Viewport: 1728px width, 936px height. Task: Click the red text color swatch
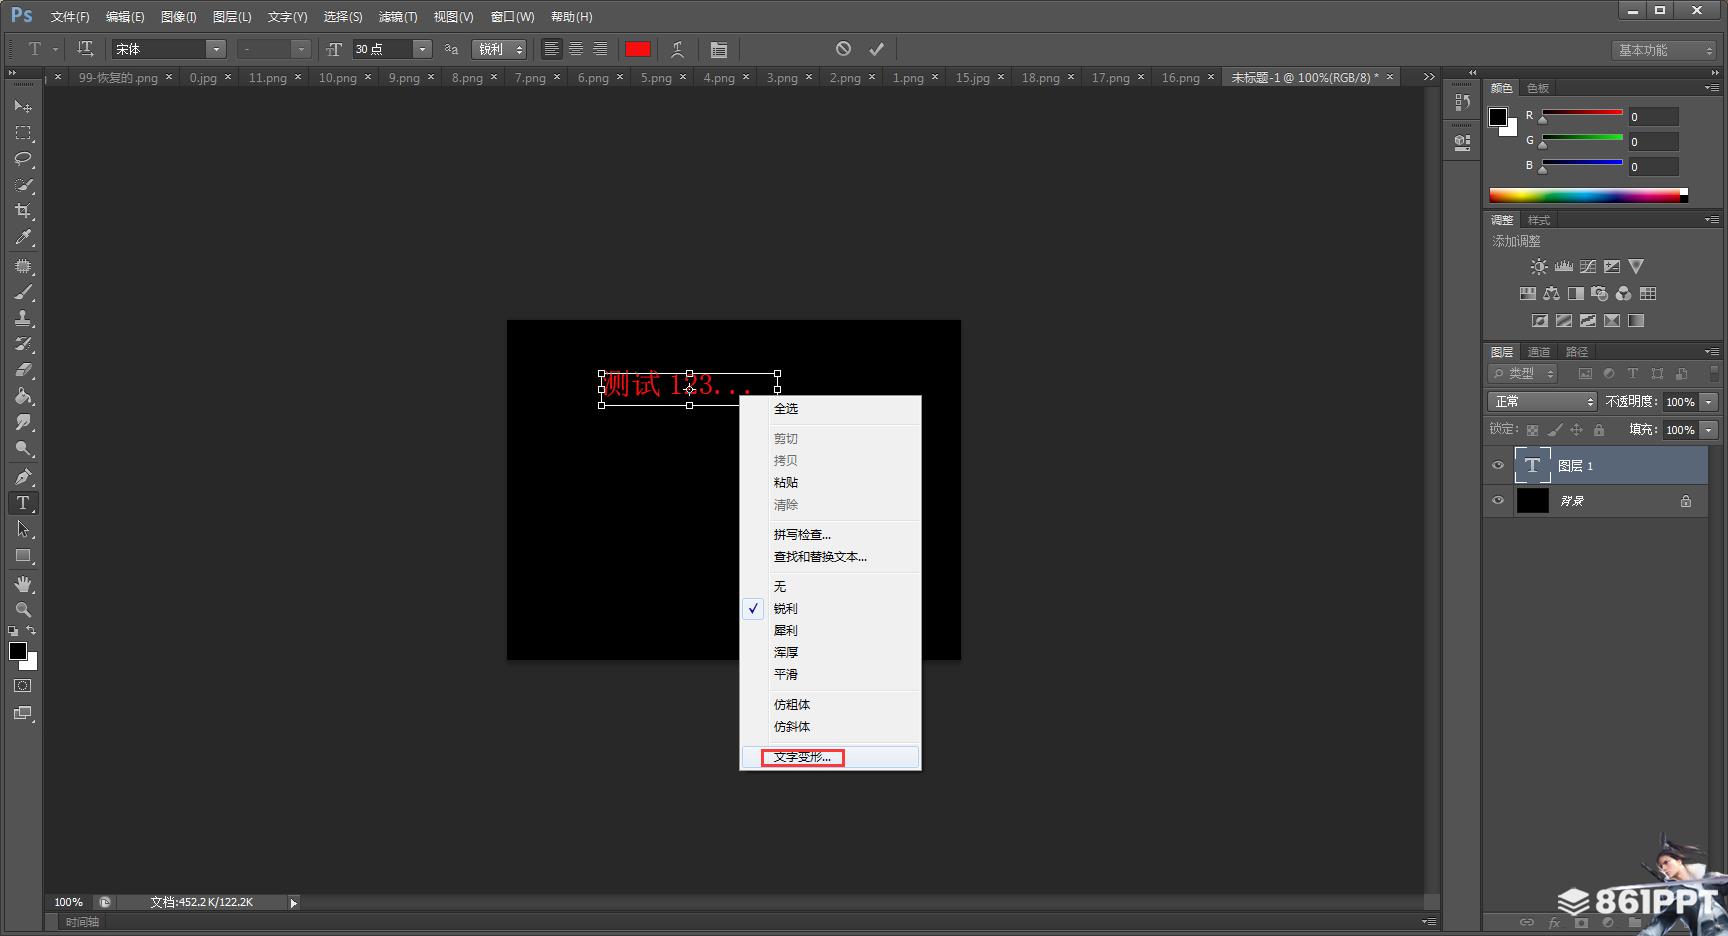pos(637,49)
